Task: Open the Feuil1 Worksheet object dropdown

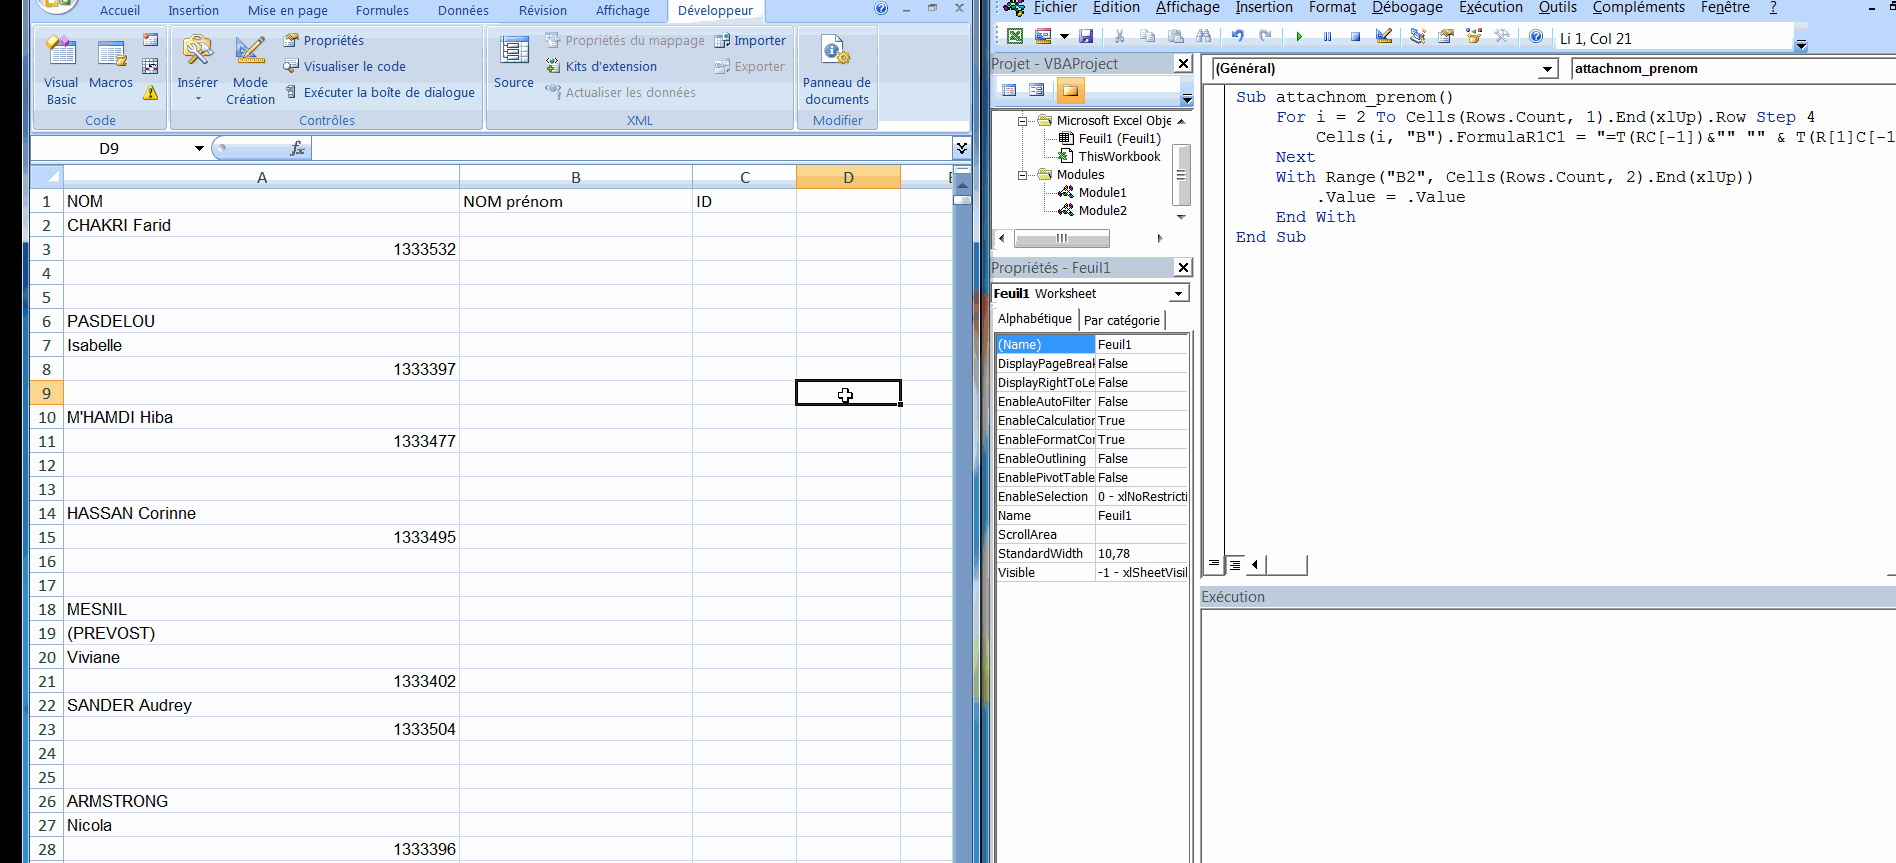Action: click(1179, 294)
